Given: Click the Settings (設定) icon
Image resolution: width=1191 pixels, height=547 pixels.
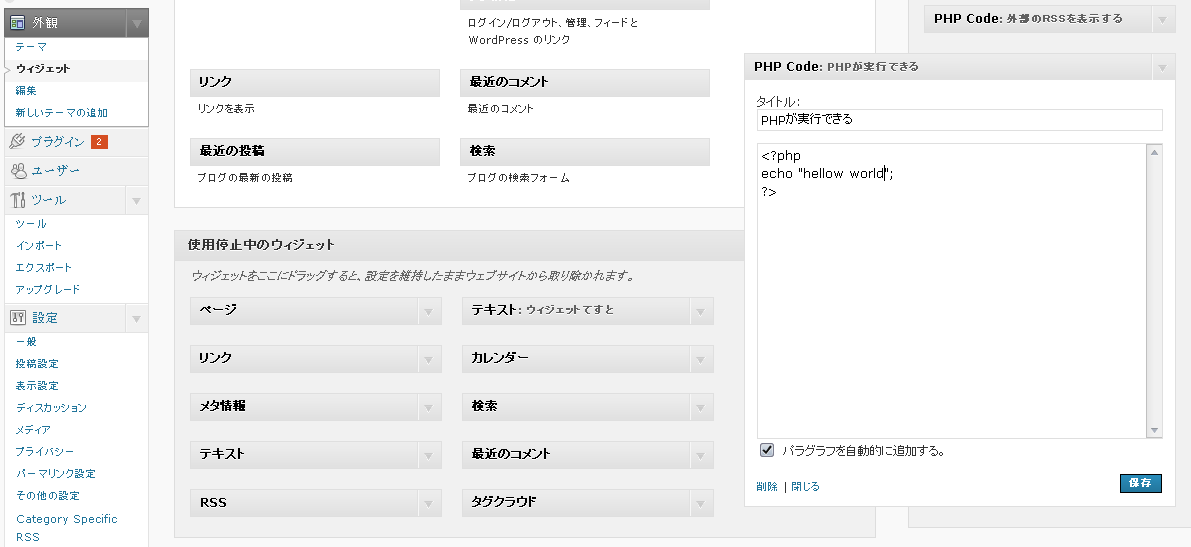Looking at the screenshot, I should click(17, 318).
